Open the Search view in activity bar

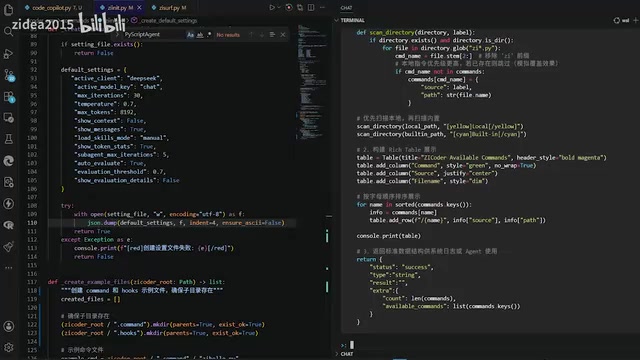[x=8, y=31]
